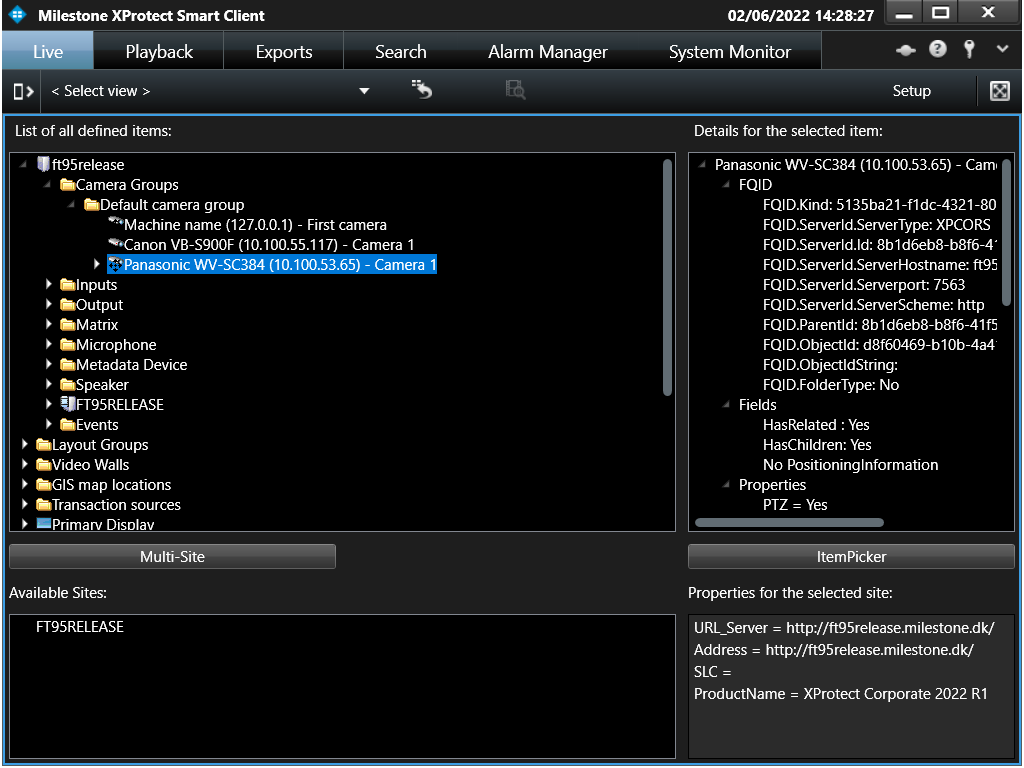
Task: Click the defined items list vertical scrollbar
Action: [x=667, y=278]
